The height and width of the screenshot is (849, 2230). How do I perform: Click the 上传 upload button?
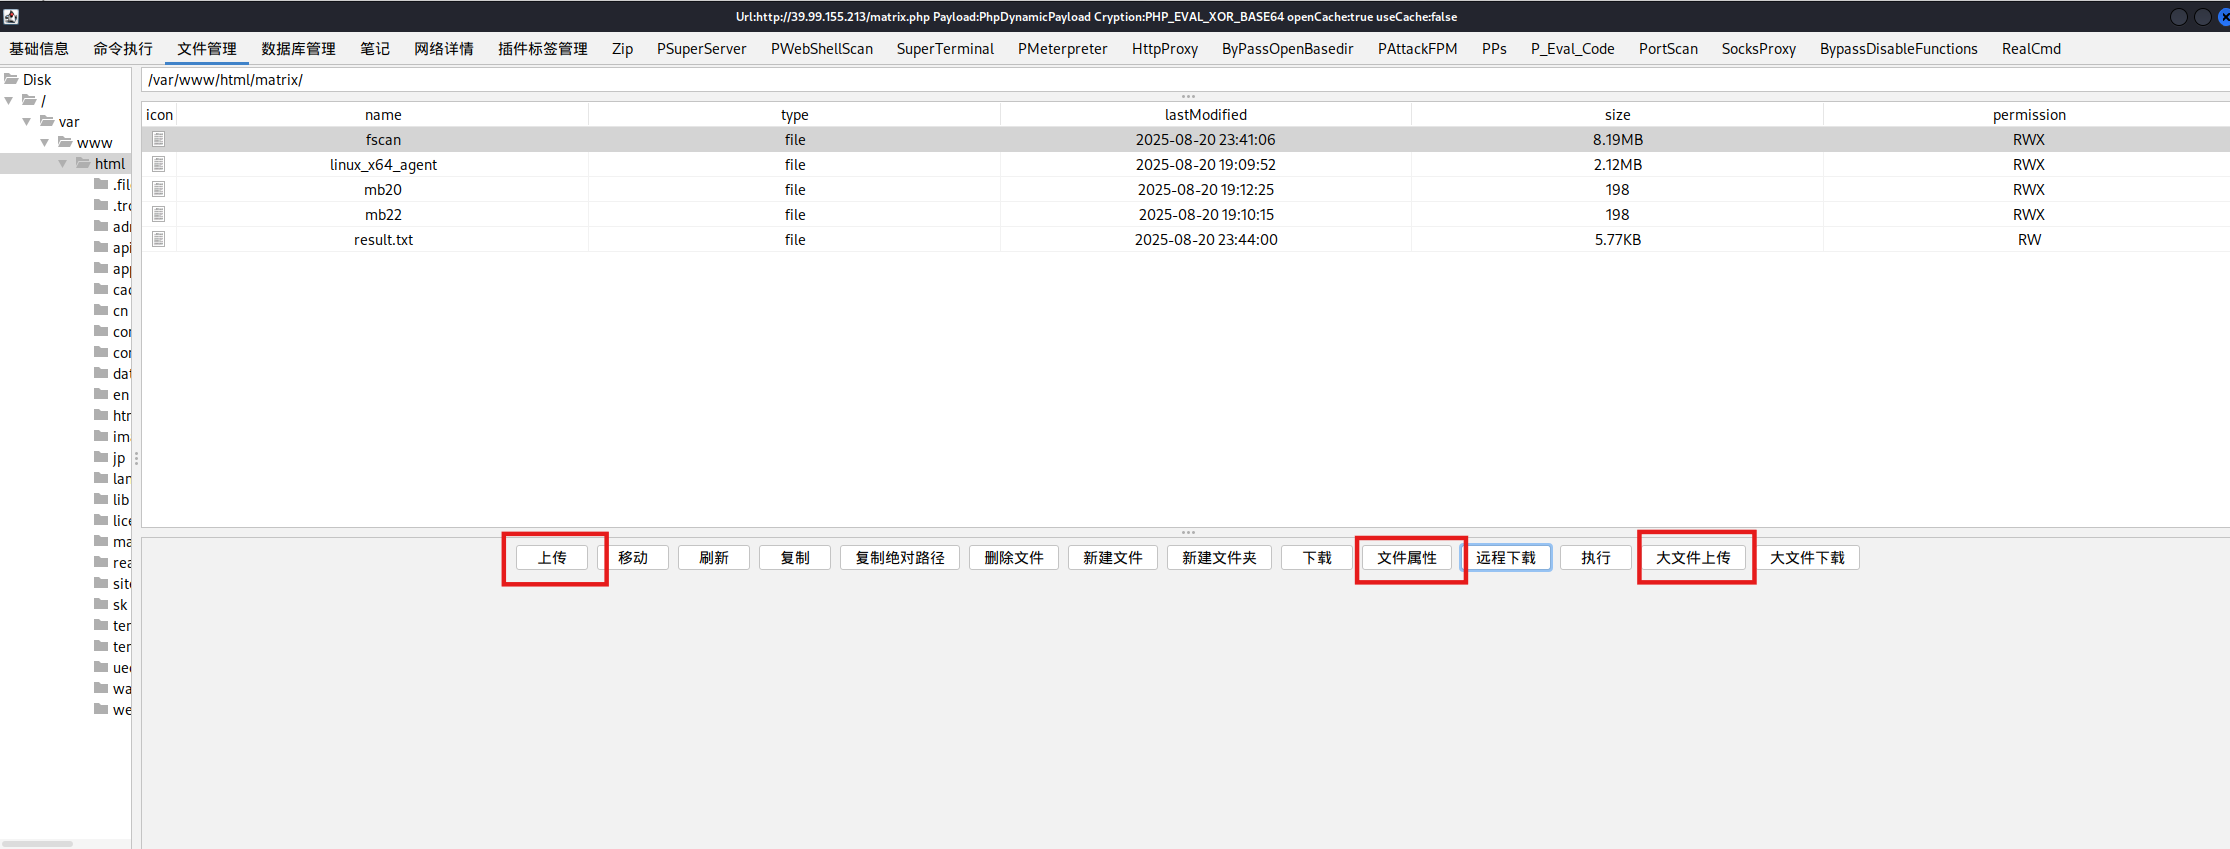552,558
